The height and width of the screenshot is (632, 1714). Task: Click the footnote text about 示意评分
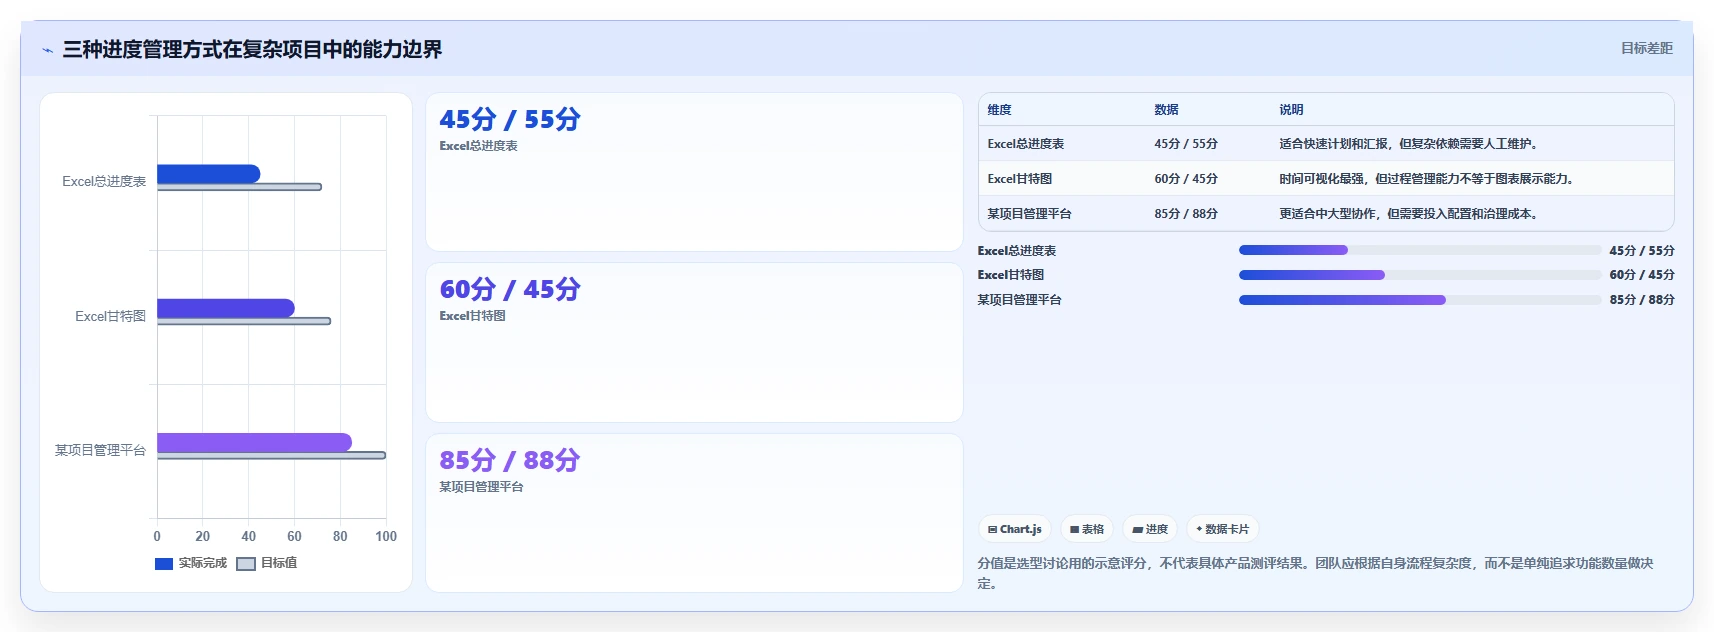(1315, 573)
